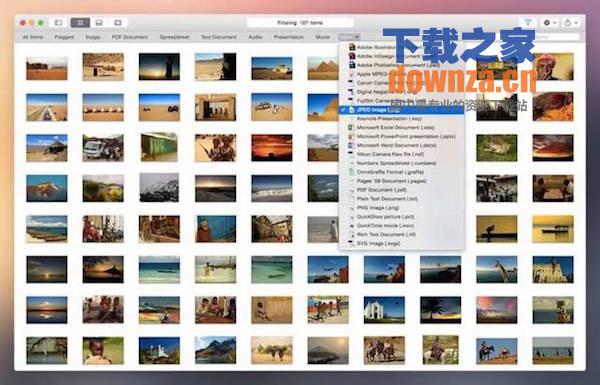Screen dimensions: 600x385
Task: Switch to grid thumbnail view
Action: pos(80,23)
